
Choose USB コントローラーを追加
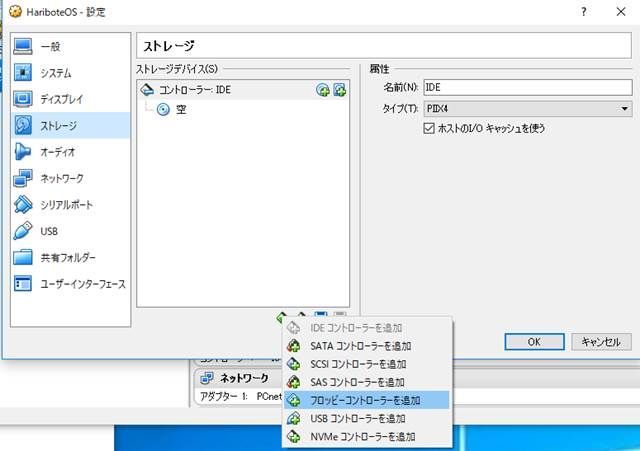(x=367, y=418)
